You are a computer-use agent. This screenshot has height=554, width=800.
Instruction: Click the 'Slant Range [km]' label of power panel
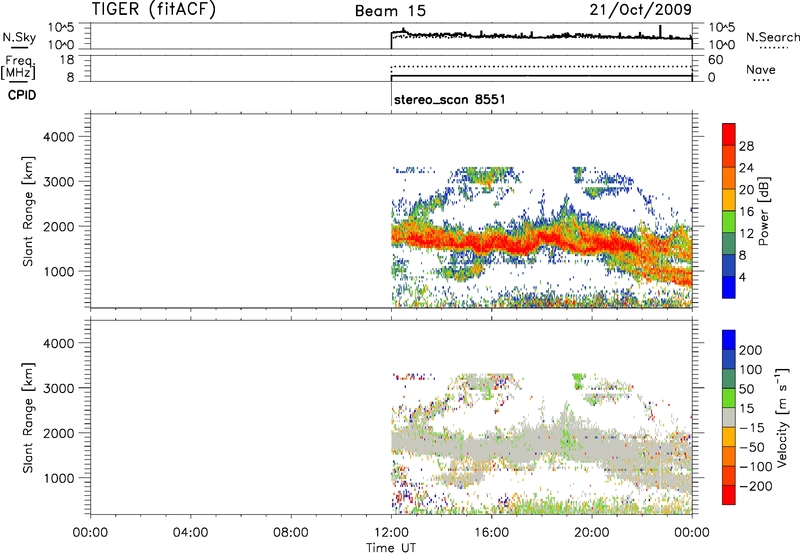click(x=28, y=211)
